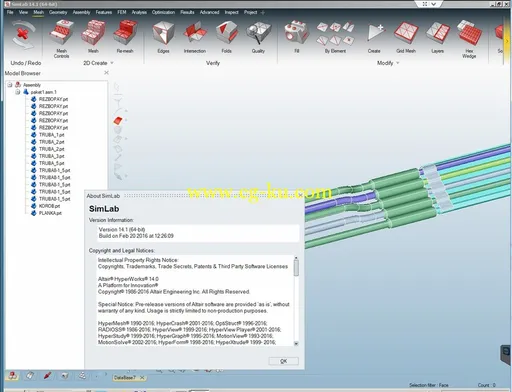Open the Grid Mesh tool
Viewport: 512px width, 392px height.
(x=406, y=37)
